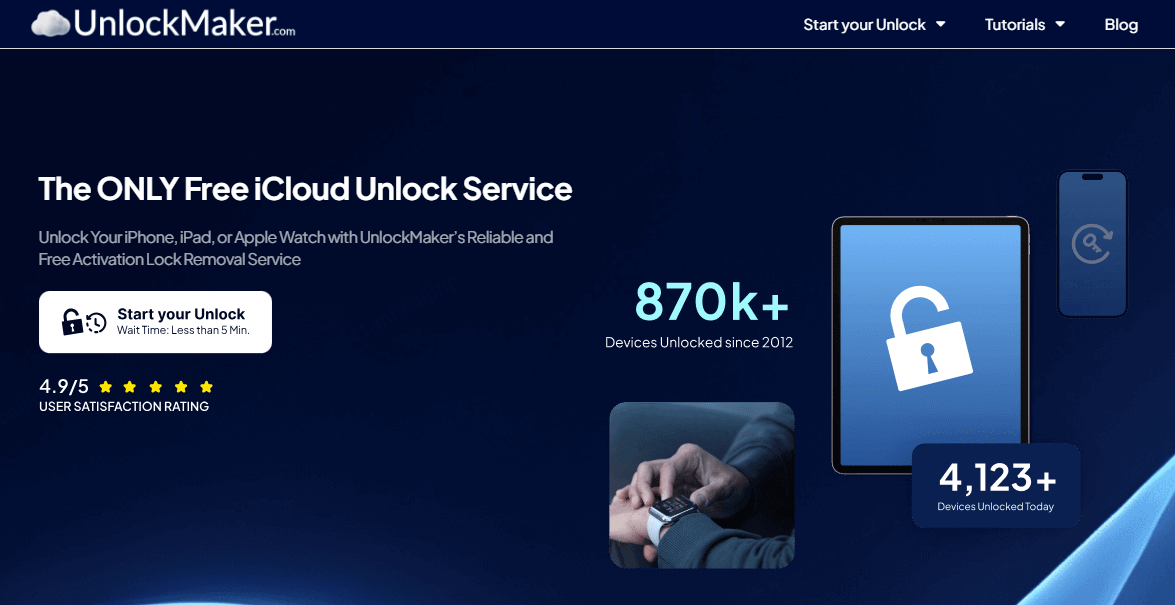Click the Devices Unlocked since 2012 text
Viewport: 1175px width, 605px height.
click(x=698, y=343)
